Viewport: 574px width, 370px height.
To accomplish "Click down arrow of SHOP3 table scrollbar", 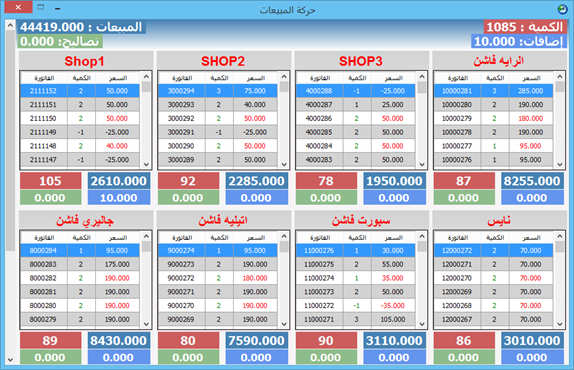I will [422, 164].
